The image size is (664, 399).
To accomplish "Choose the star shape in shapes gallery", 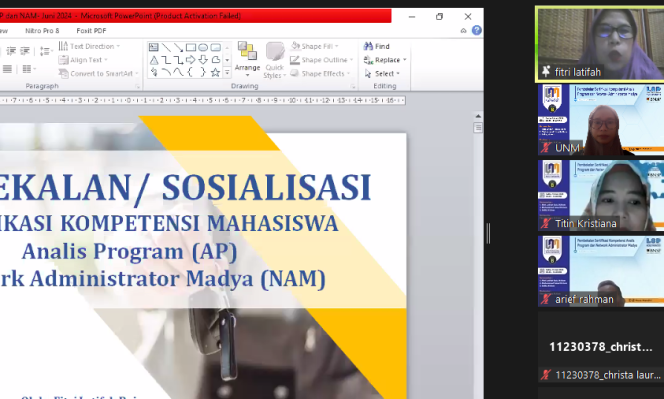I will pos(216,72).
